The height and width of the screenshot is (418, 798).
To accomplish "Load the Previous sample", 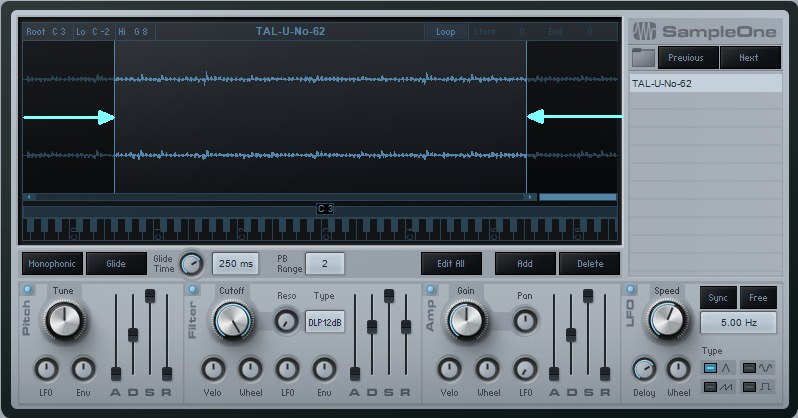I will coord(686,58).
